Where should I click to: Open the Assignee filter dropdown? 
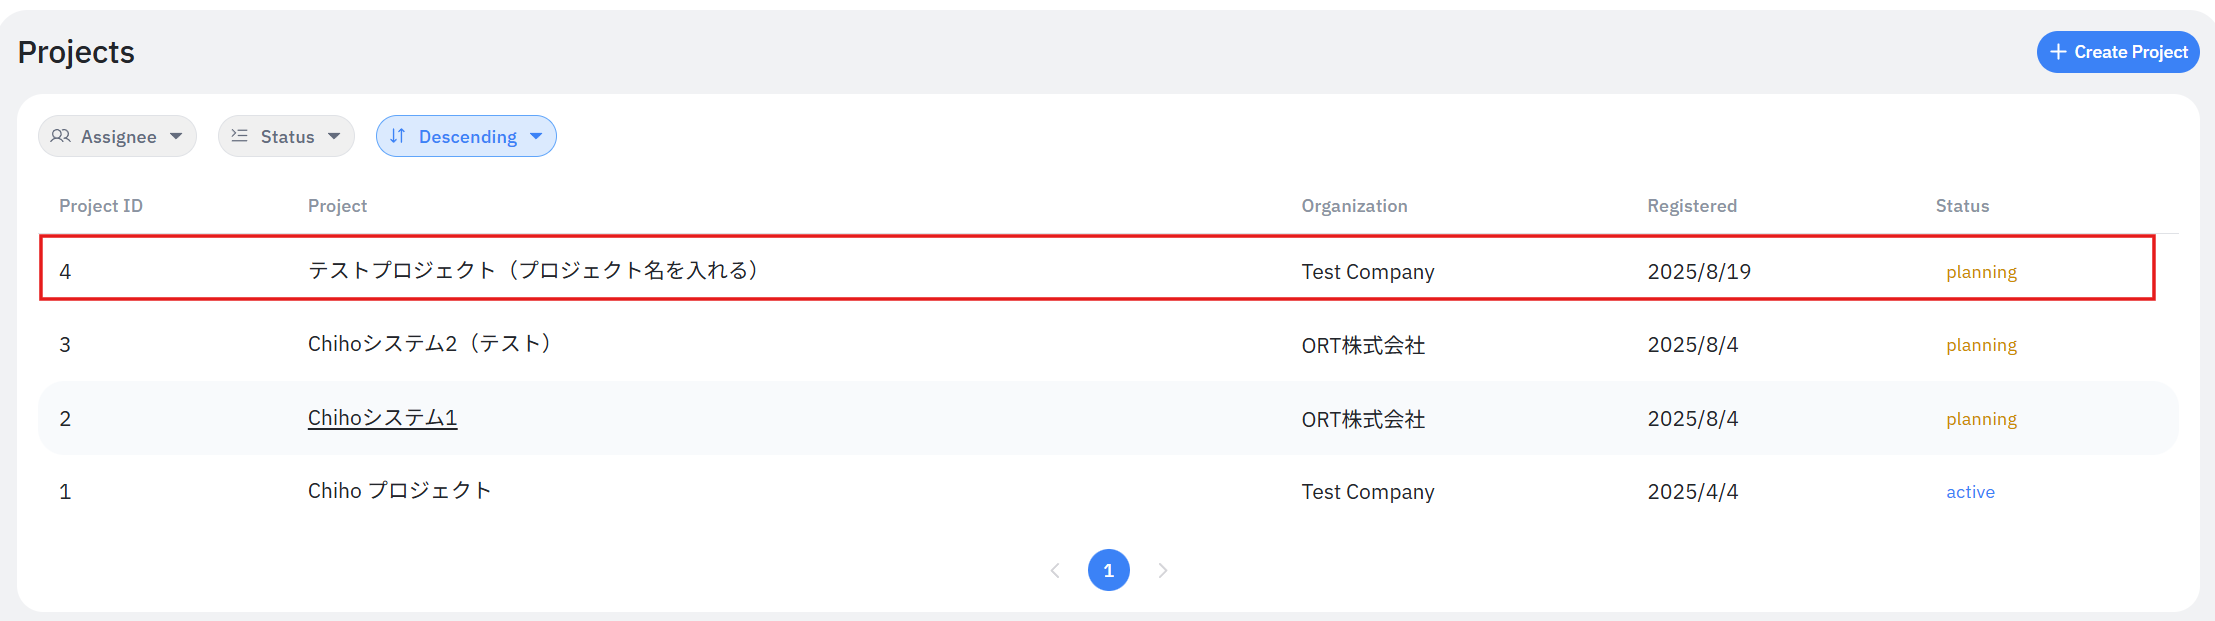click(118, 136)
